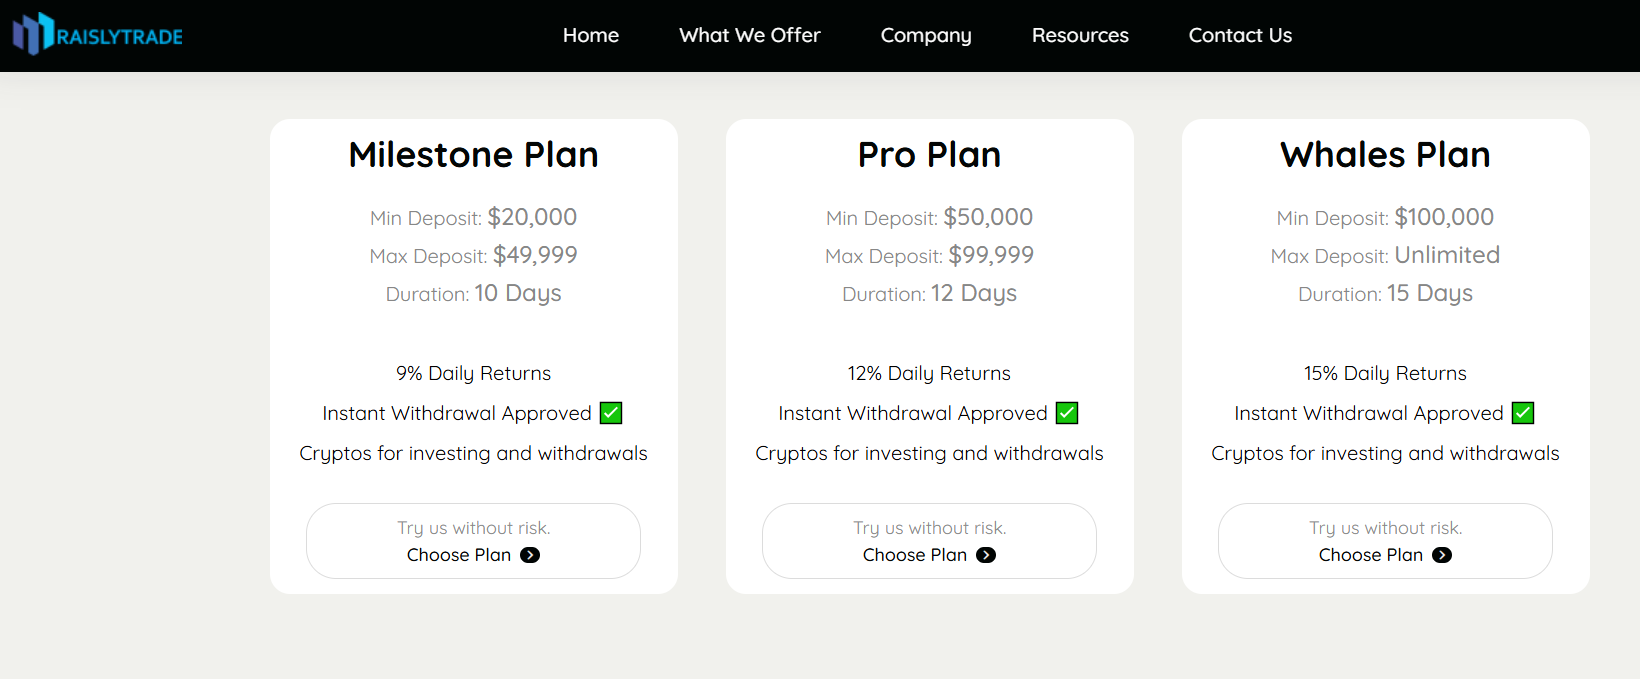Image resolution: width=1640 pixels, height=679 pixels.
Task: Click the RaislyTrade logo icon
Action: click(x=32, y=34)
